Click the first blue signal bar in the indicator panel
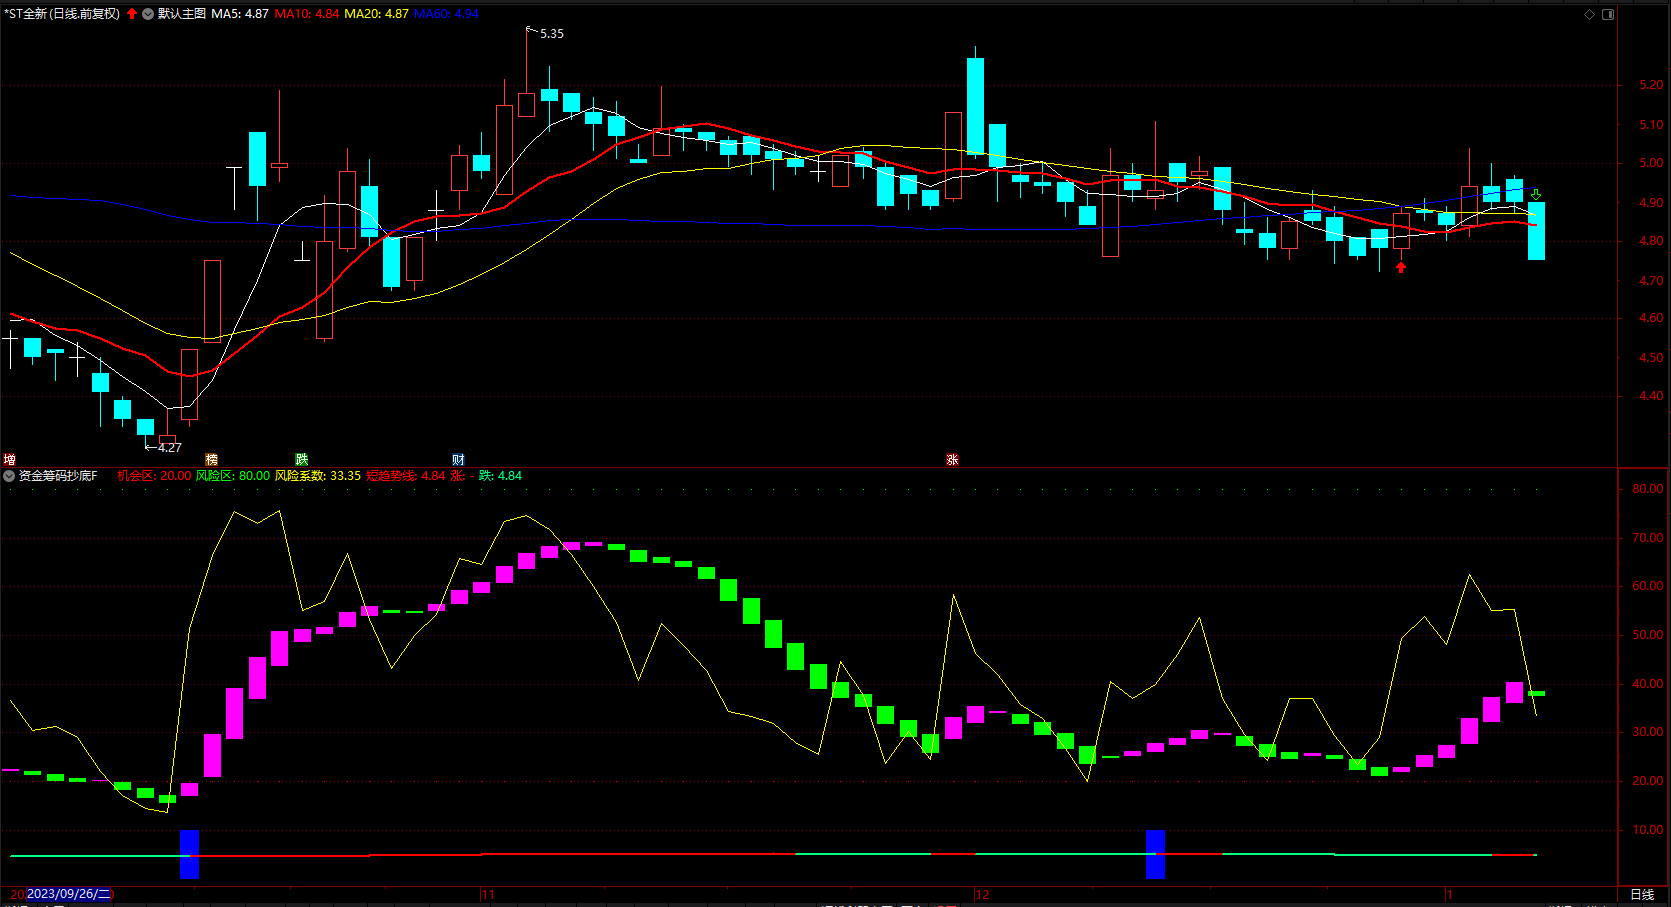 click(189, 855)
